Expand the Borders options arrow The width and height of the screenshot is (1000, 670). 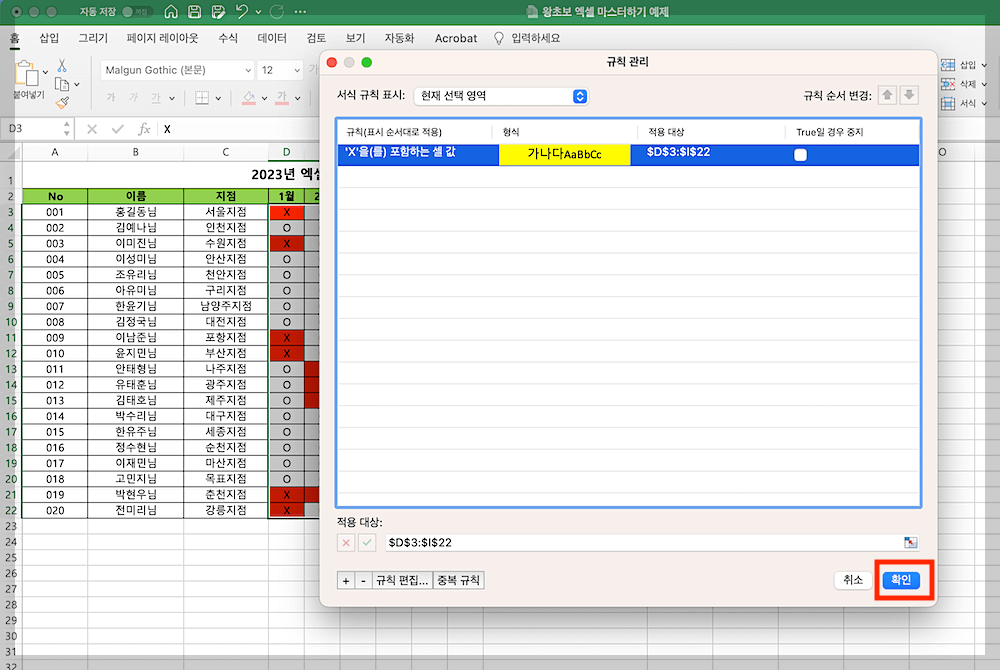218,98
